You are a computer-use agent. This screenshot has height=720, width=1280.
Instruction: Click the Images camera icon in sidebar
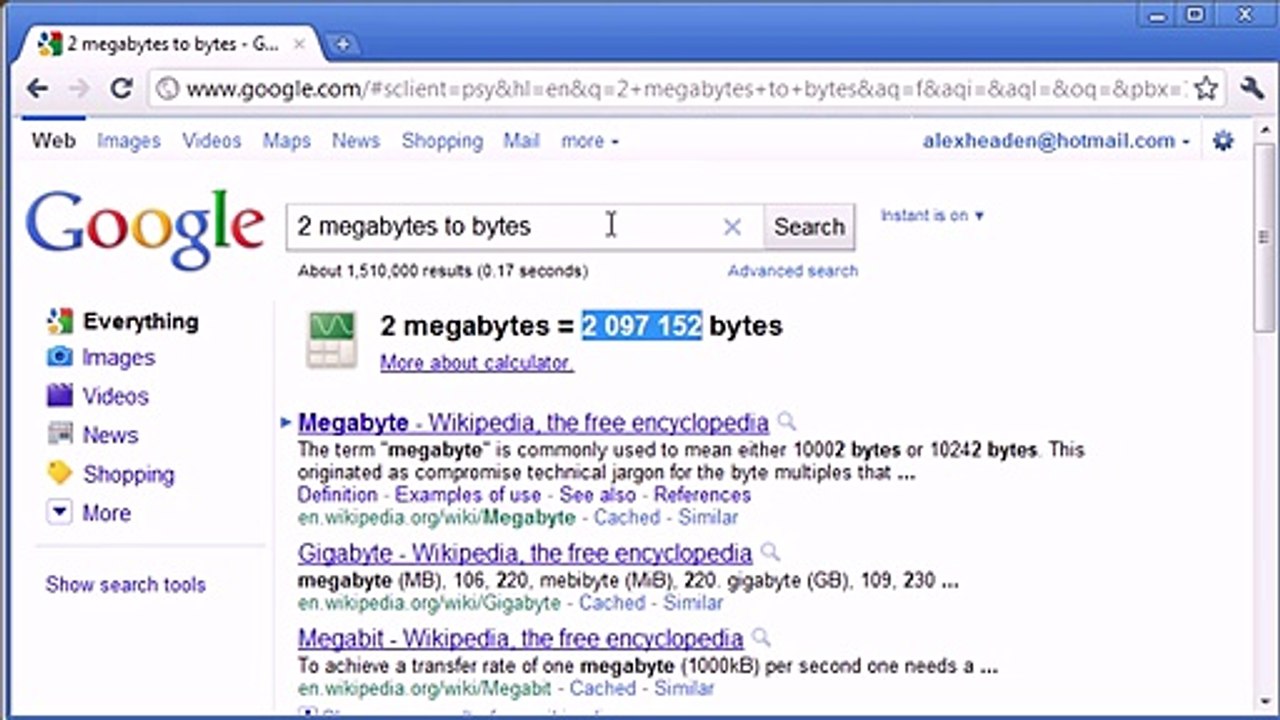click(x=59, y=357)
